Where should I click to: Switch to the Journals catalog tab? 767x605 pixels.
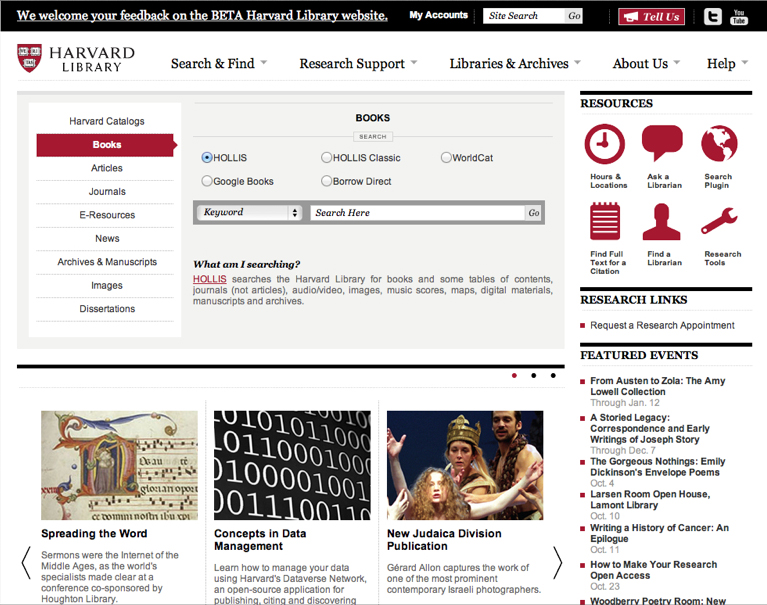(x=107, y=192)
